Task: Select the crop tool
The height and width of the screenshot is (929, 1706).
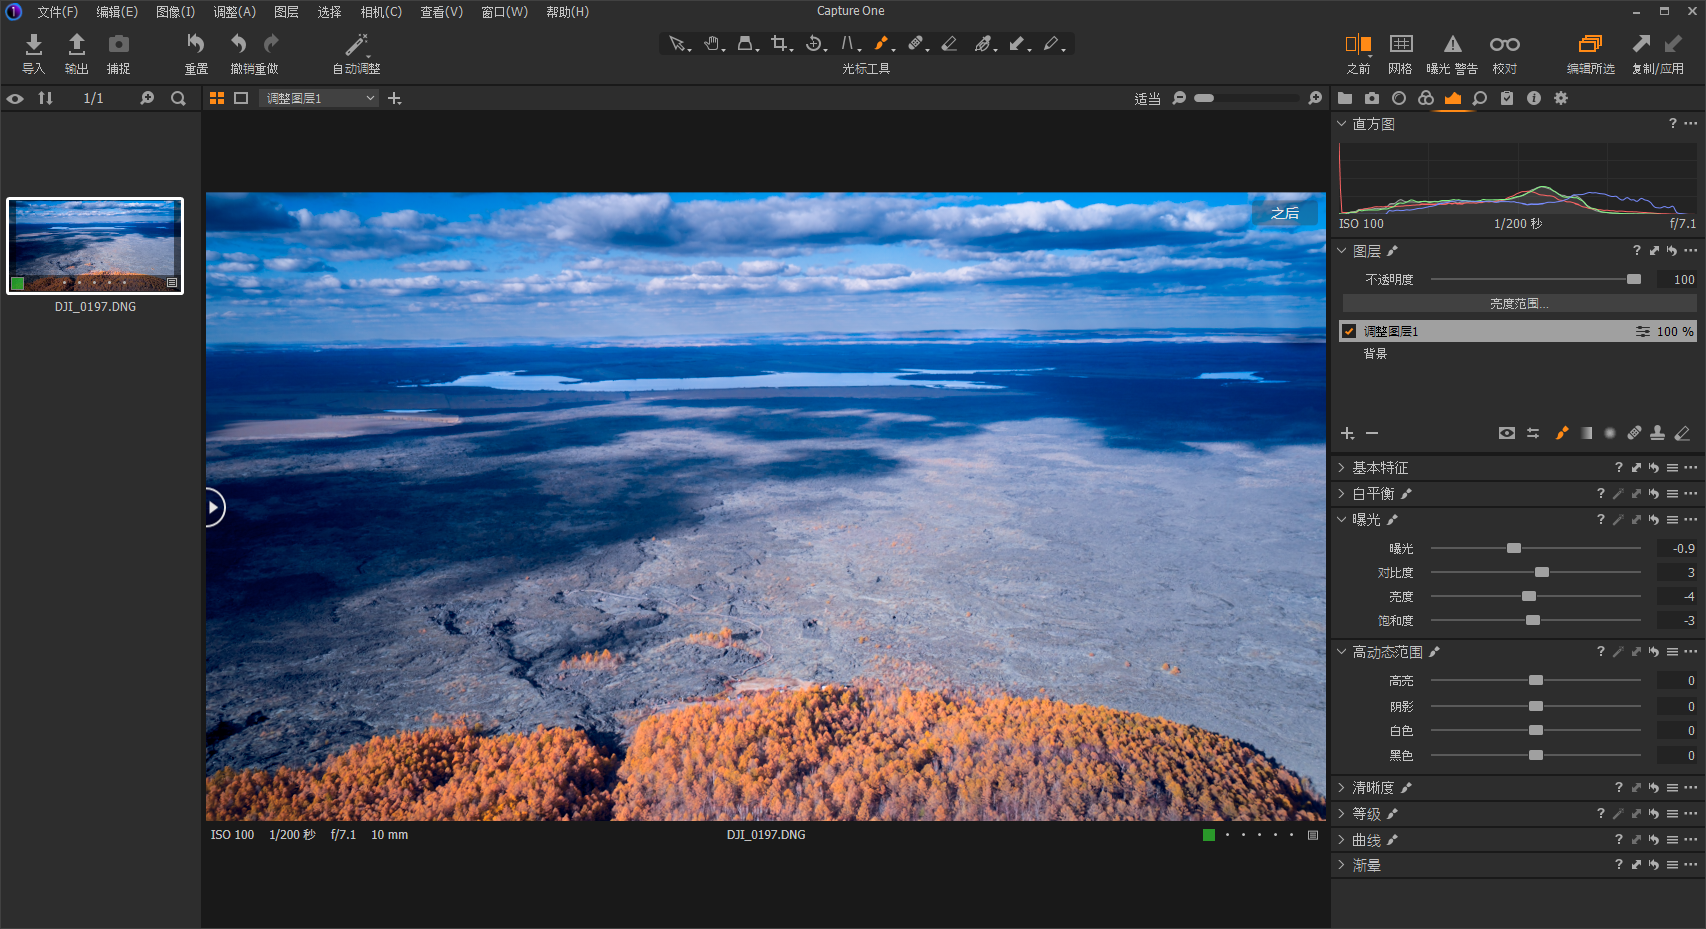Action: pyautogui.click(x=780, y=44)
